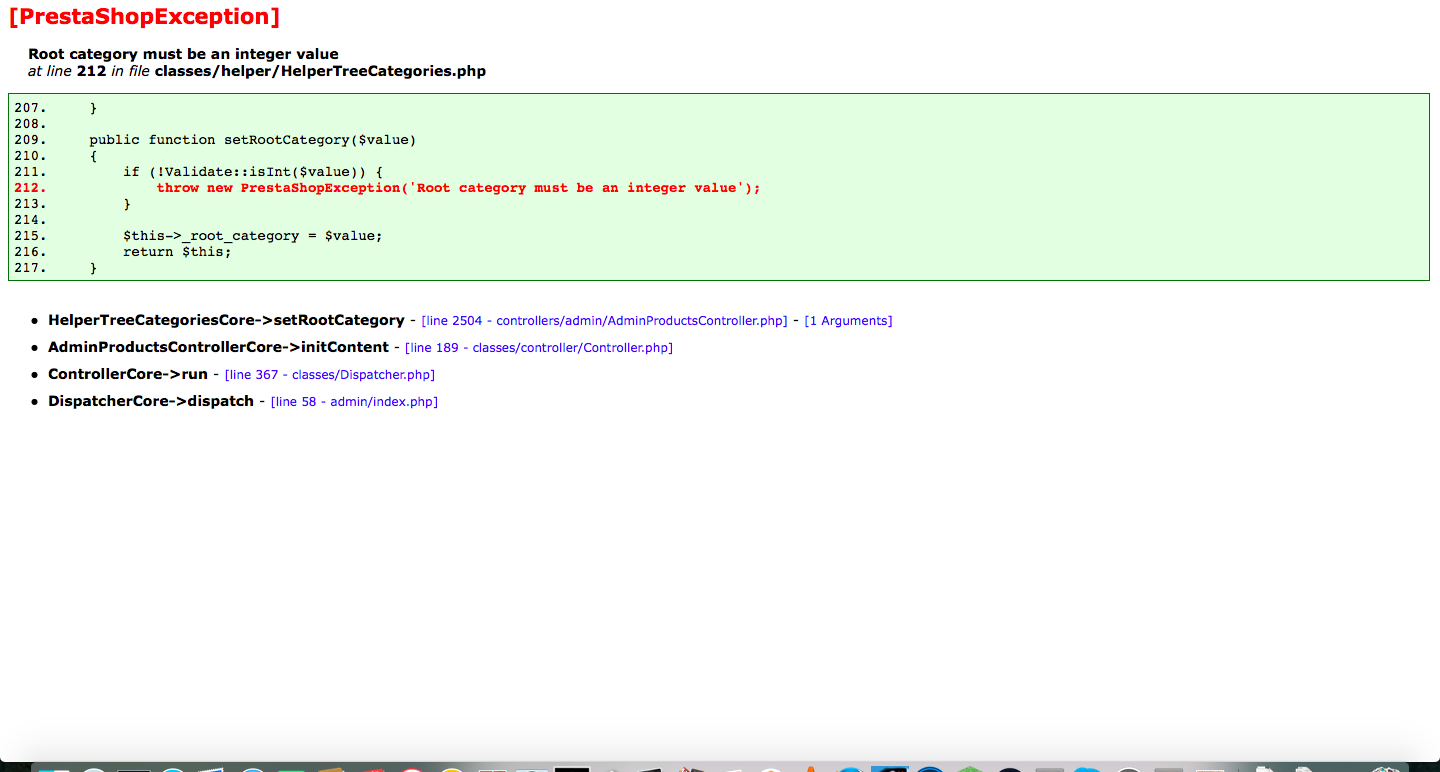1440x772 pixels.
Task: Click the ControllerCore->run trace entry
Action: [x=128, y=374]
